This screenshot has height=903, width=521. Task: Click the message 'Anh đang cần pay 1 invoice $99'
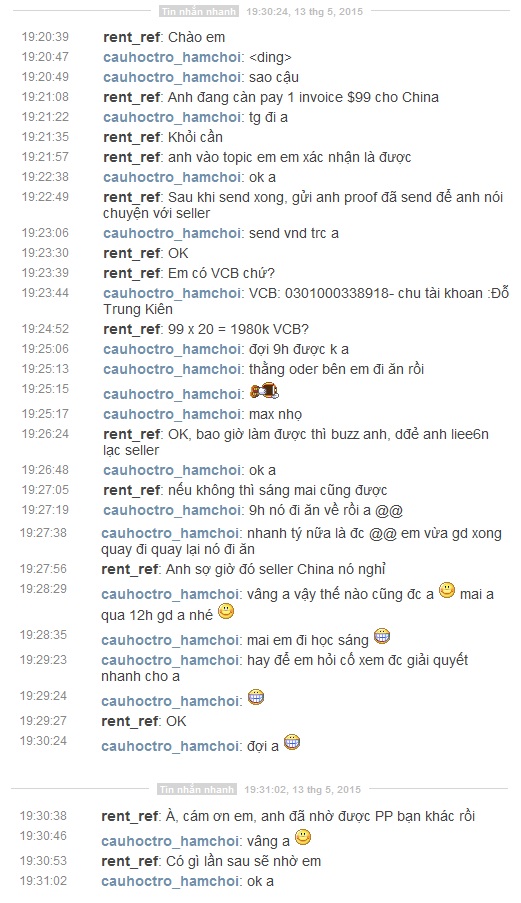(303, 97)
